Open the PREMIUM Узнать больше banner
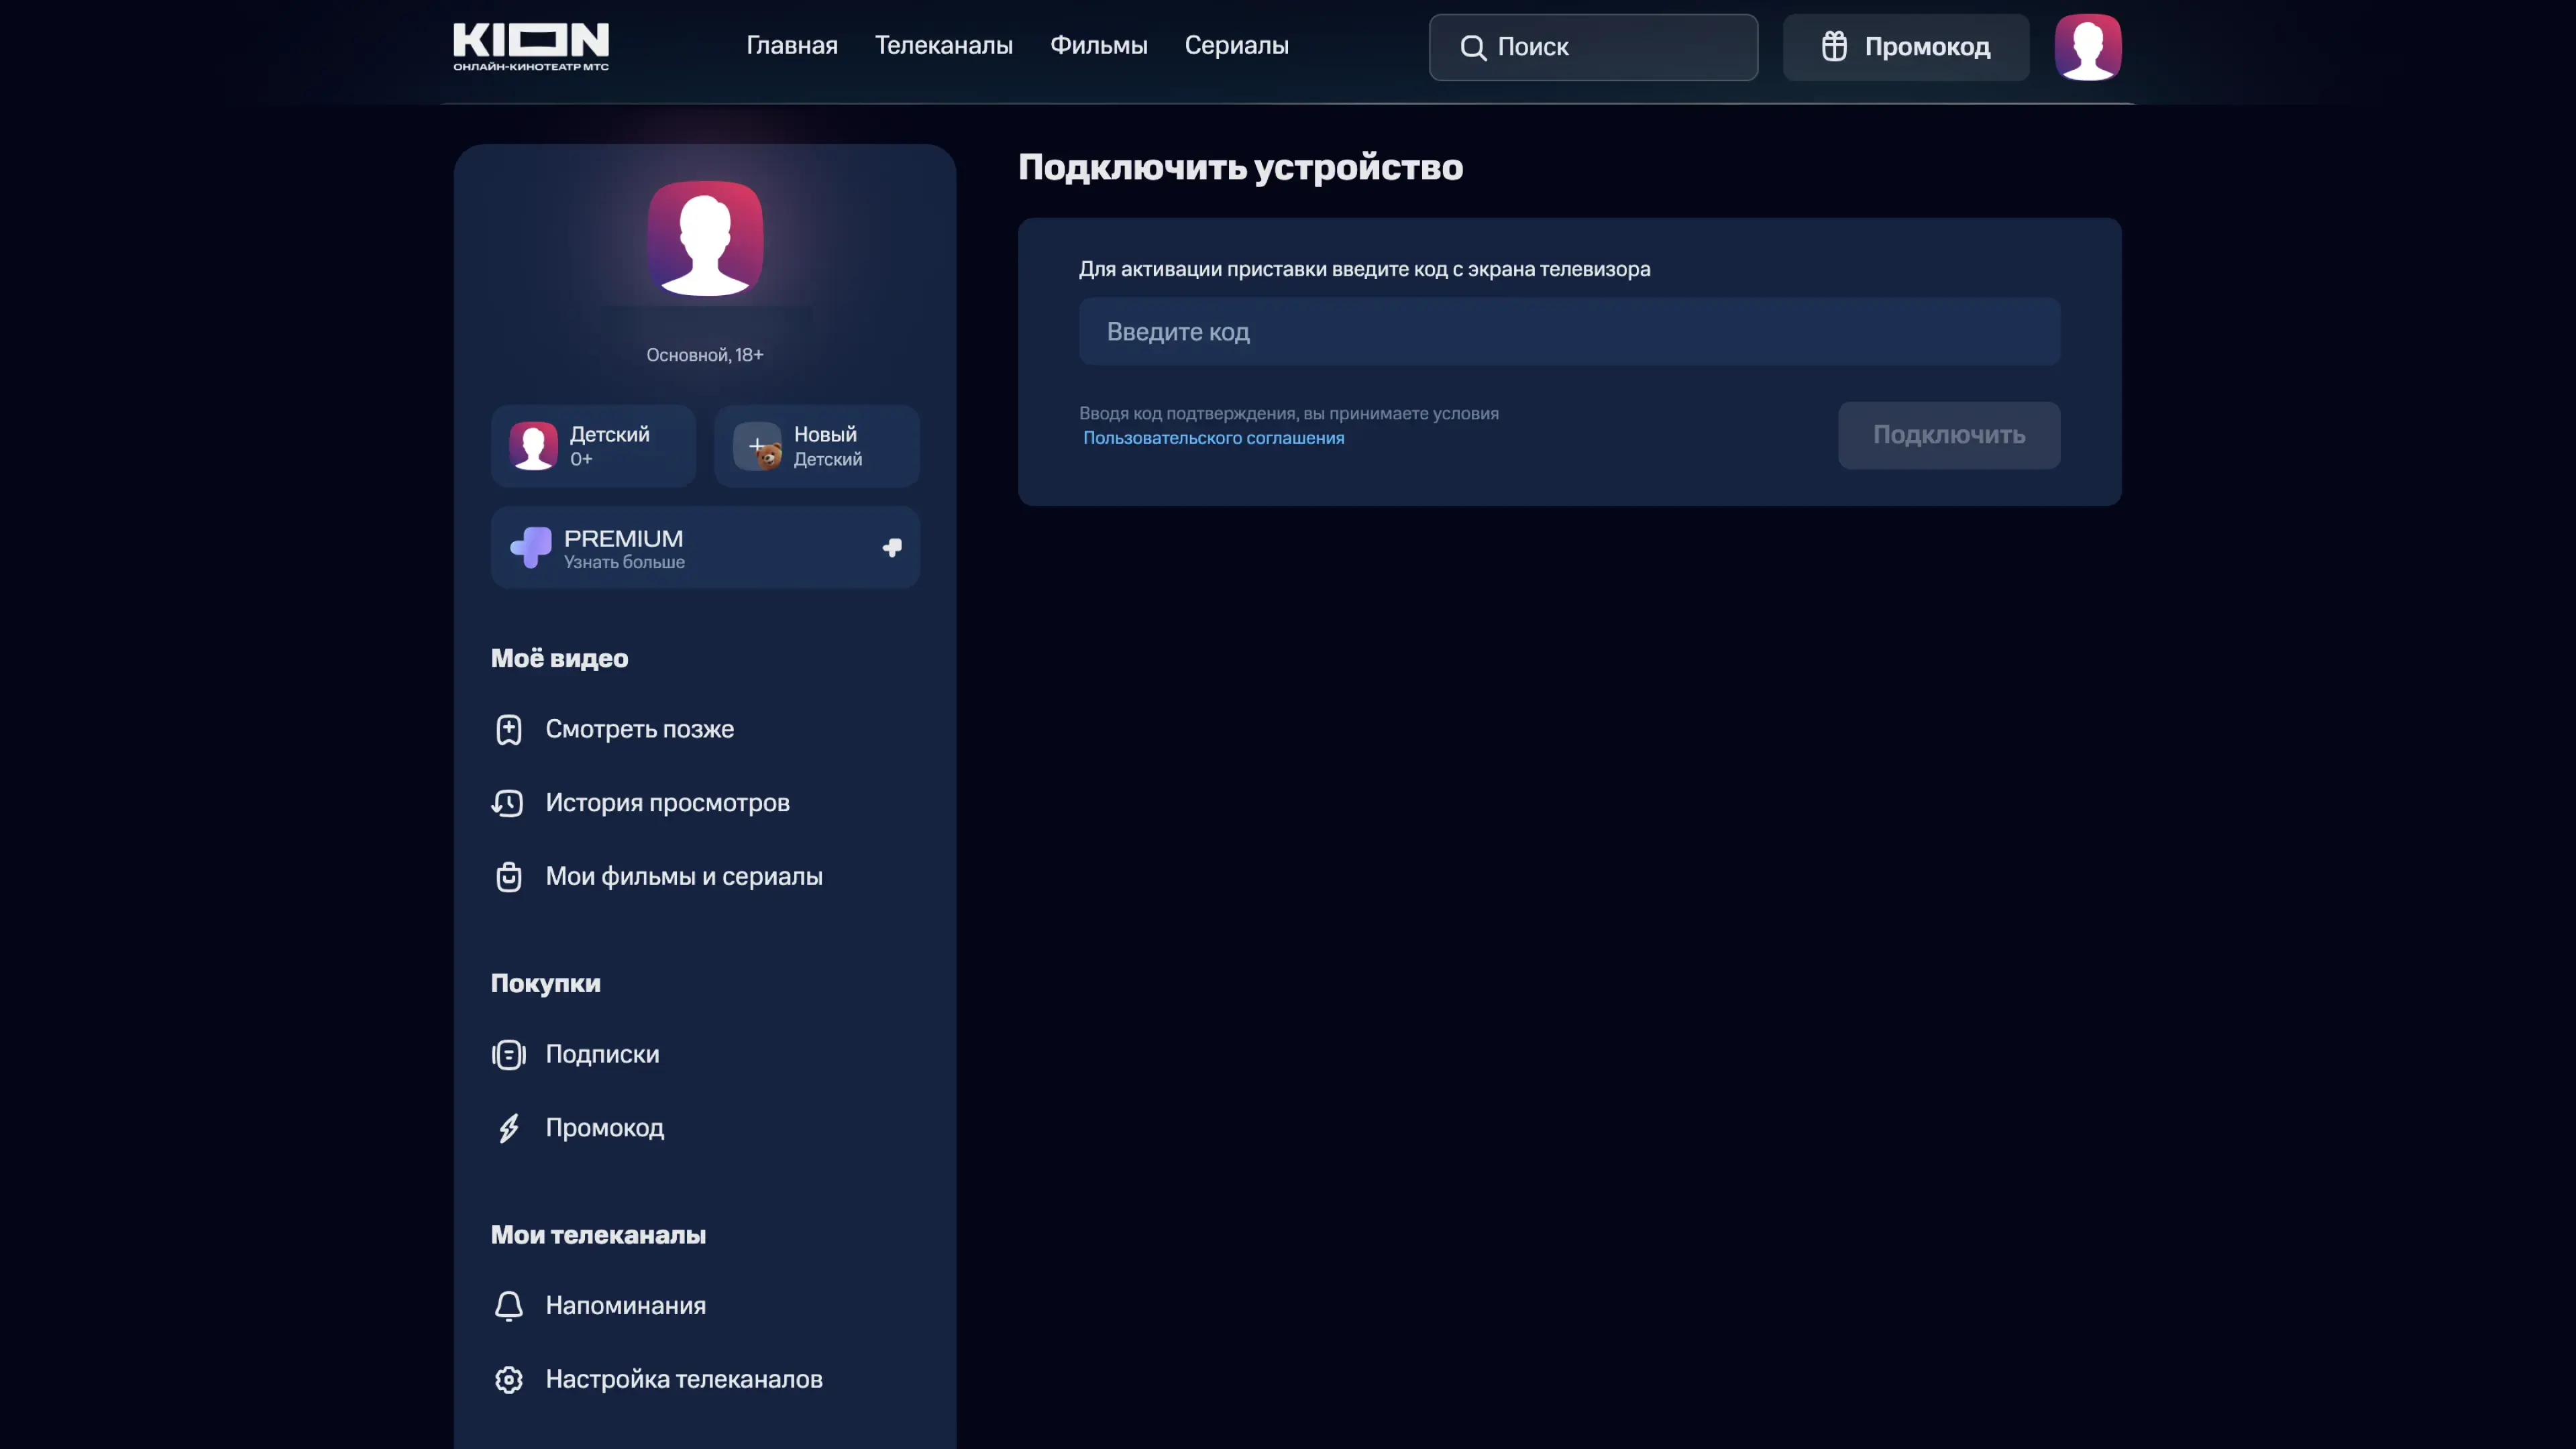Screen dimensions: 2576x1449 click(x=705, y=548)
